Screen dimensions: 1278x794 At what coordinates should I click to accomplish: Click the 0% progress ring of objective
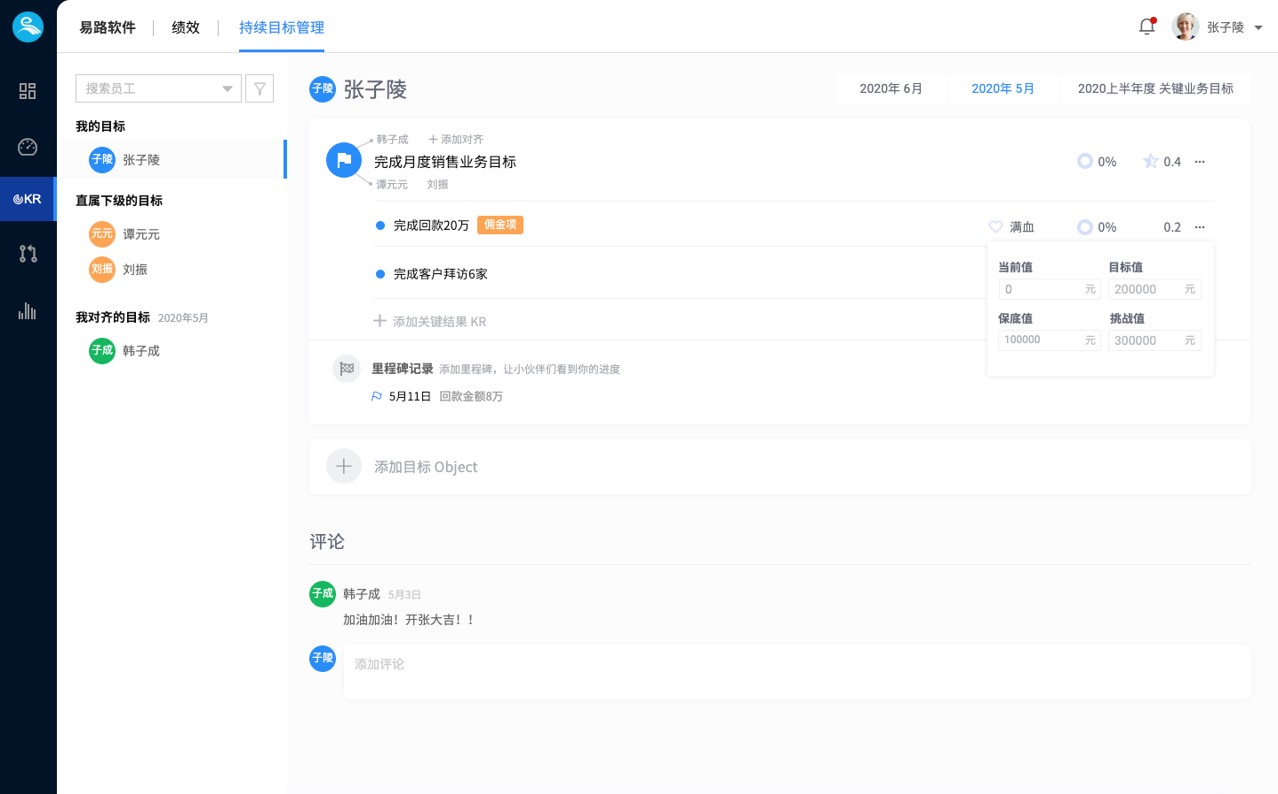pos(1085,161)
